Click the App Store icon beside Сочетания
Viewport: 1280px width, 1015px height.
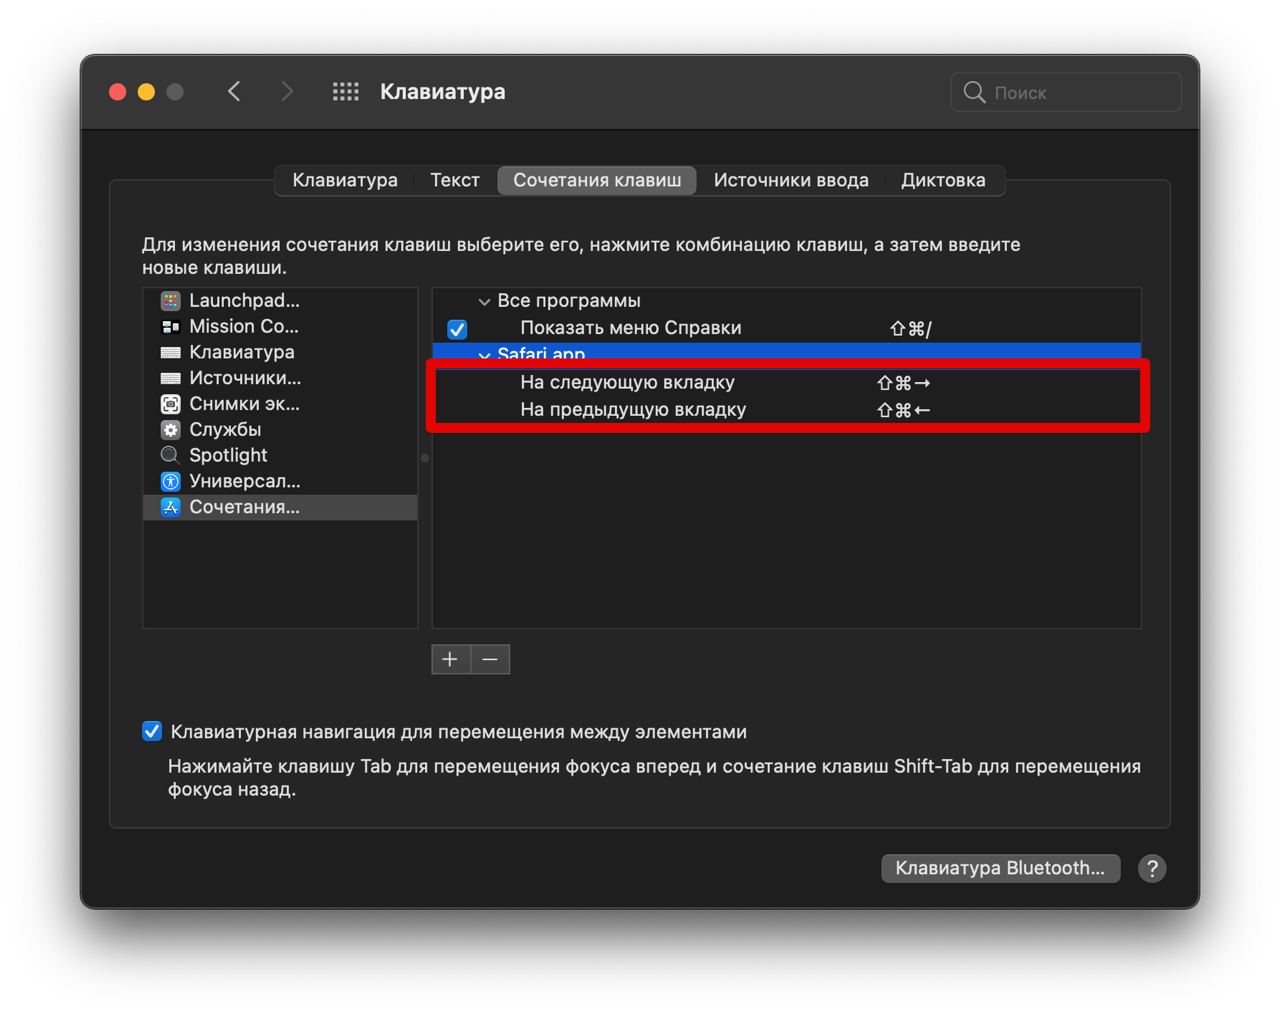tap(171, 507)
